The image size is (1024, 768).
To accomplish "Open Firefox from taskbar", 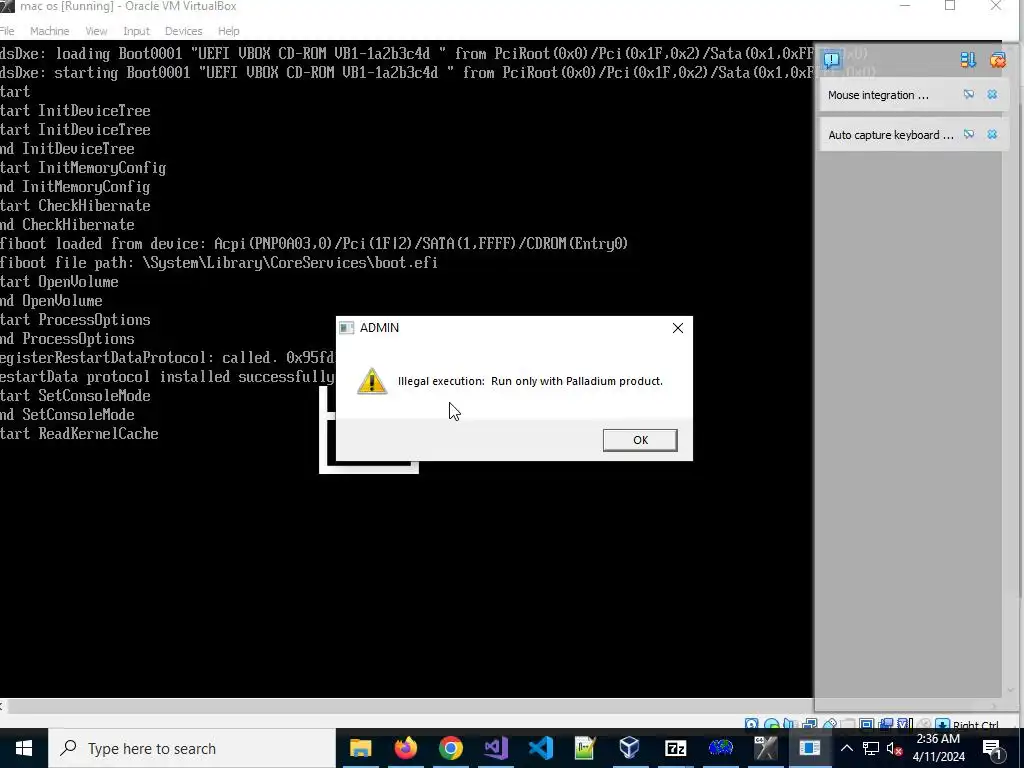I will pyautogui.click(x=406, y=748).
